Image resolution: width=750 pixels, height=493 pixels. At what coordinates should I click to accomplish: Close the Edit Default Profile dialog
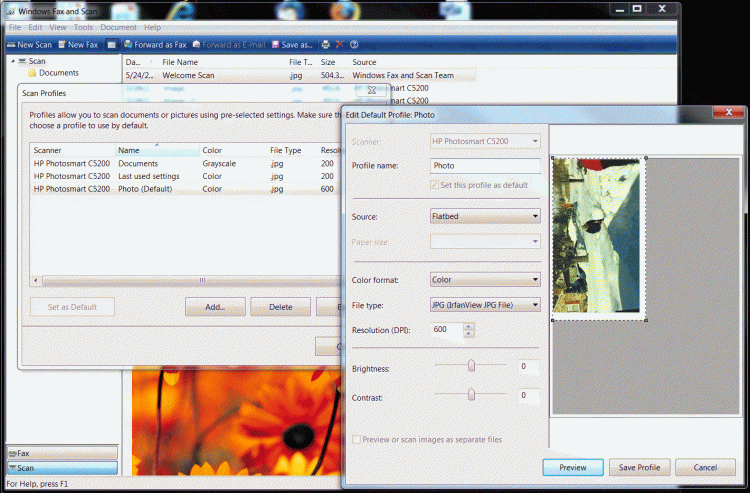728,112
